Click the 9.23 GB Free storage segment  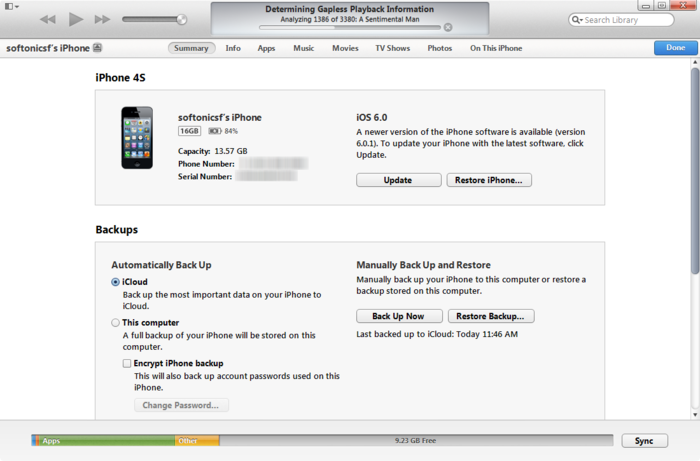coord(416,440)
